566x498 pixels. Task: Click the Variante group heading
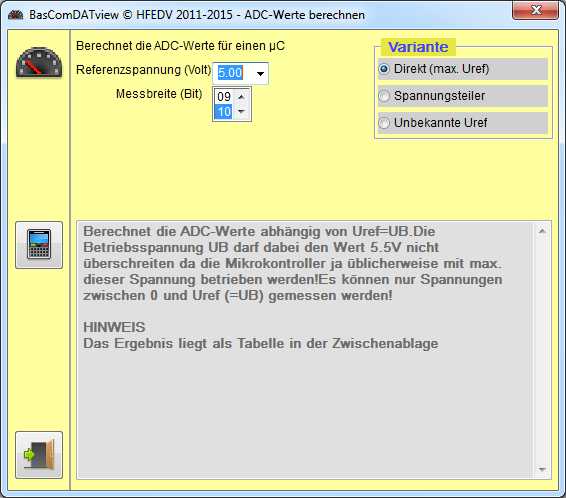(x=418, y=47)
